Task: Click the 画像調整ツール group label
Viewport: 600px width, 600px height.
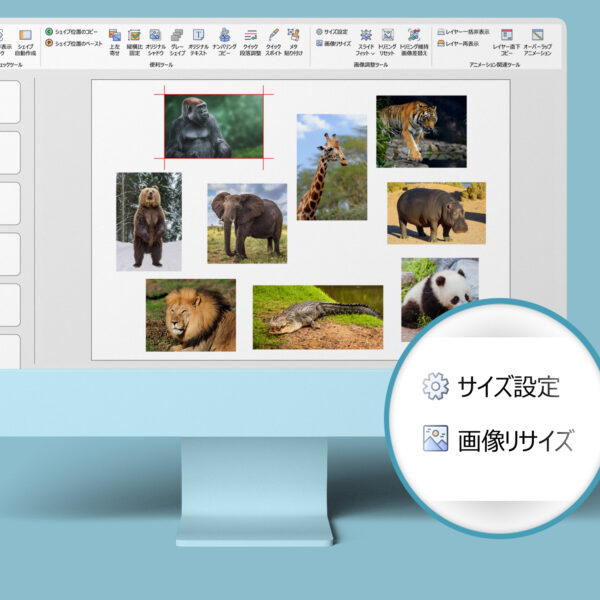Action: 371,65
